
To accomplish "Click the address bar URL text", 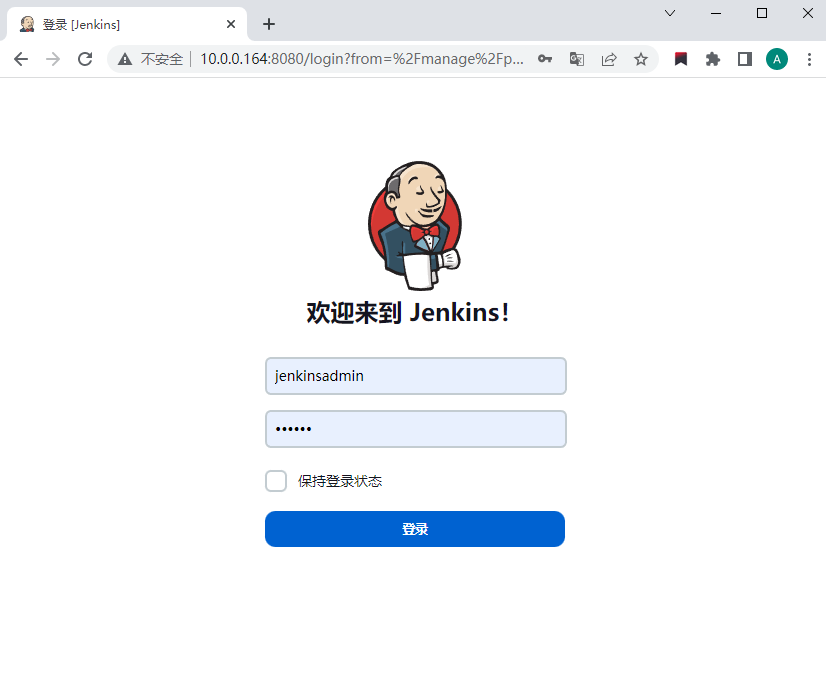I will pos(362,59).
